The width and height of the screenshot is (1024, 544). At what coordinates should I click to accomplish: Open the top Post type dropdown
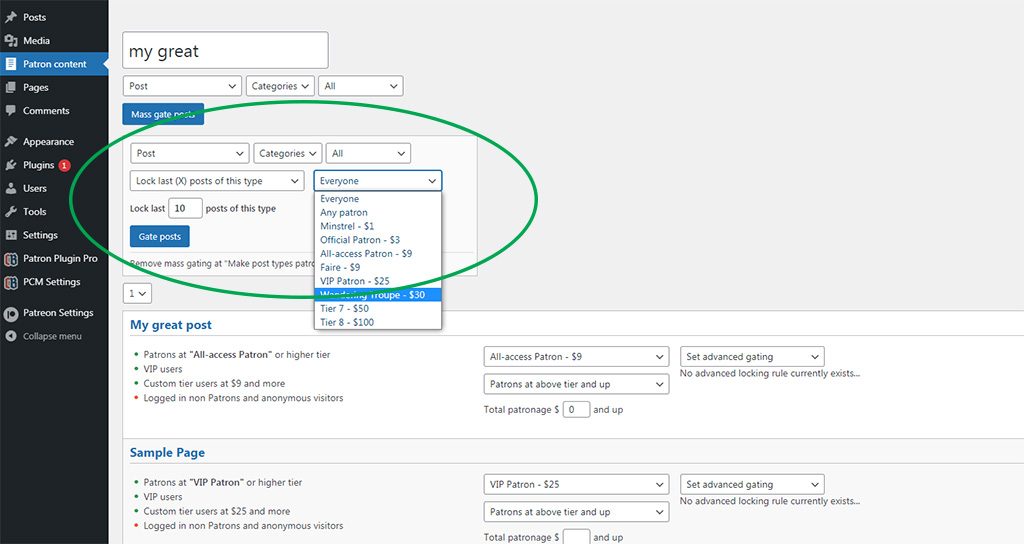click(x=182, y=86)
